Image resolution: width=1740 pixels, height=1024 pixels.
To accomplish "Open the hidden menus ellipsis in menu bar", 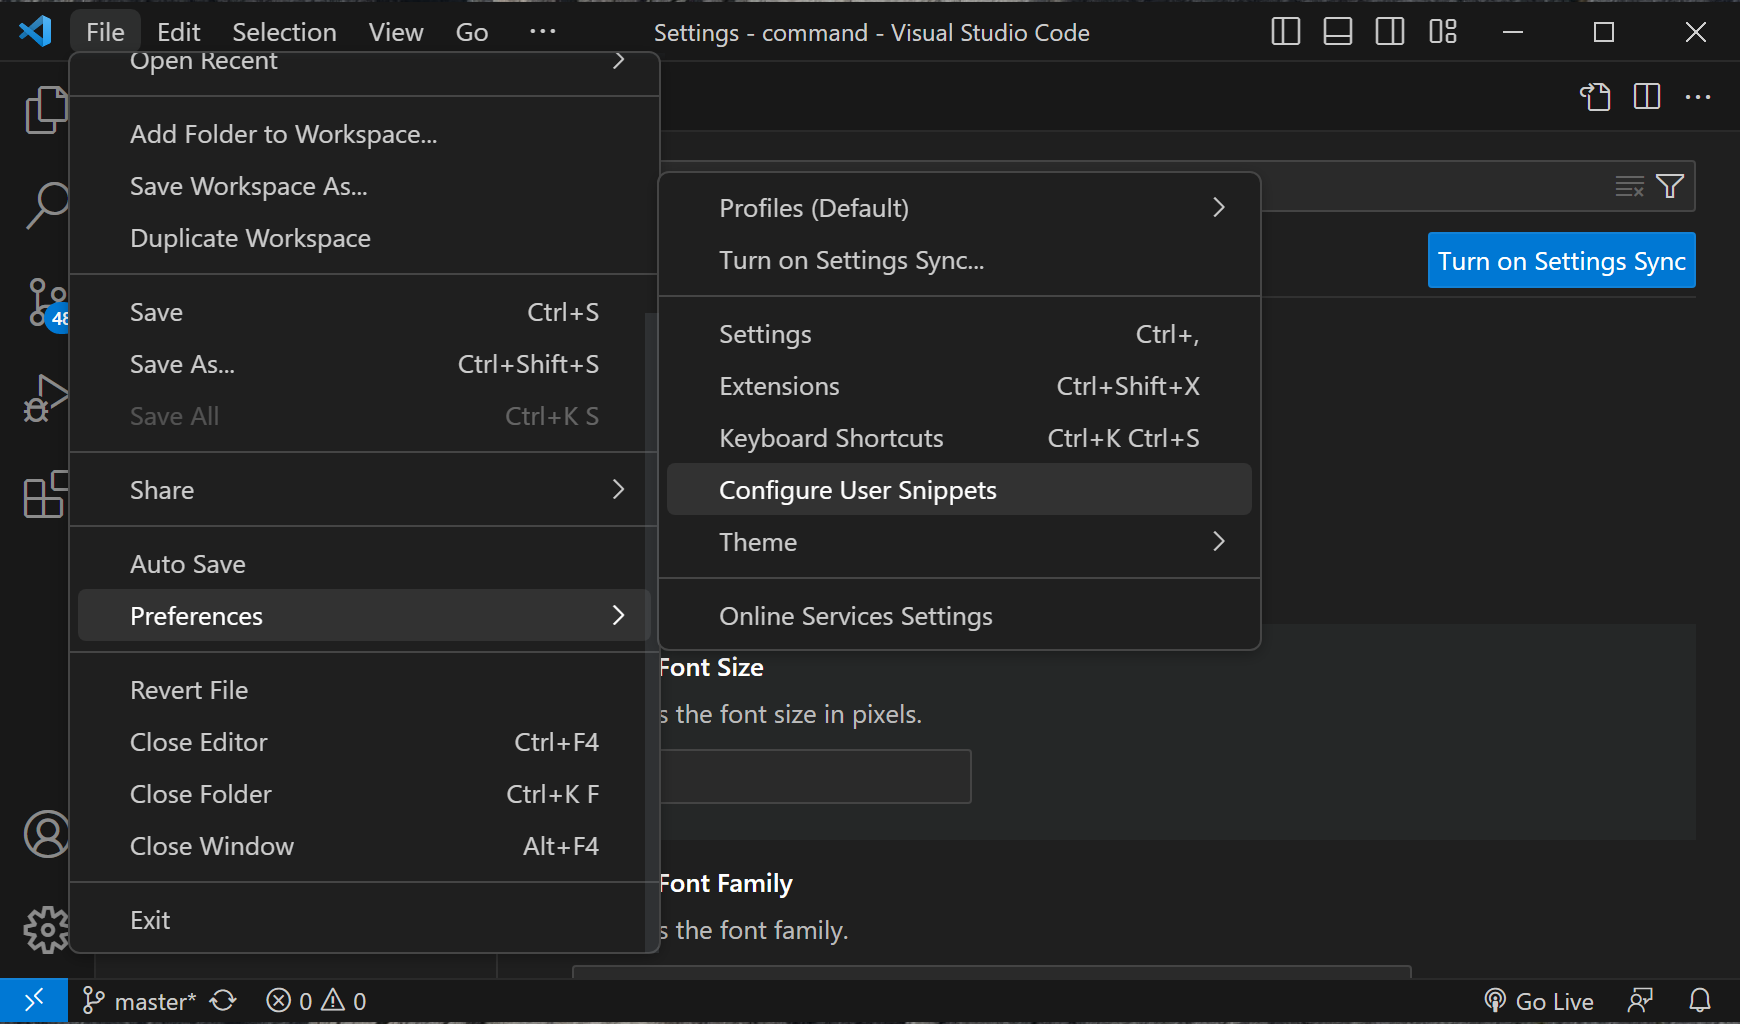I will click(542, 32).
